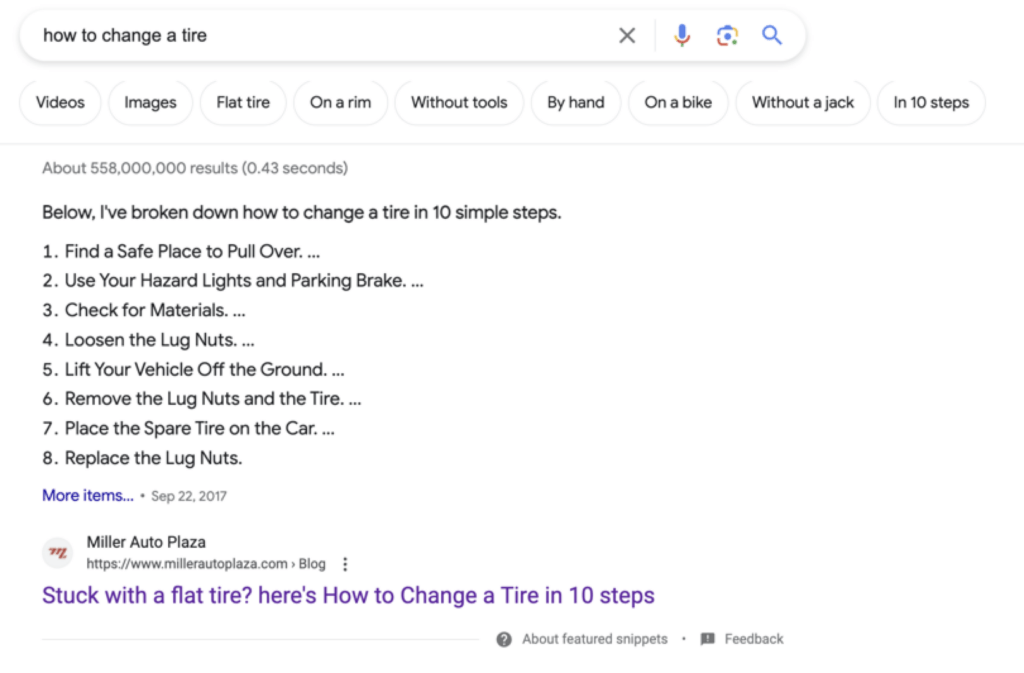Select the Flat tire refinement chip

coord(243,102)
